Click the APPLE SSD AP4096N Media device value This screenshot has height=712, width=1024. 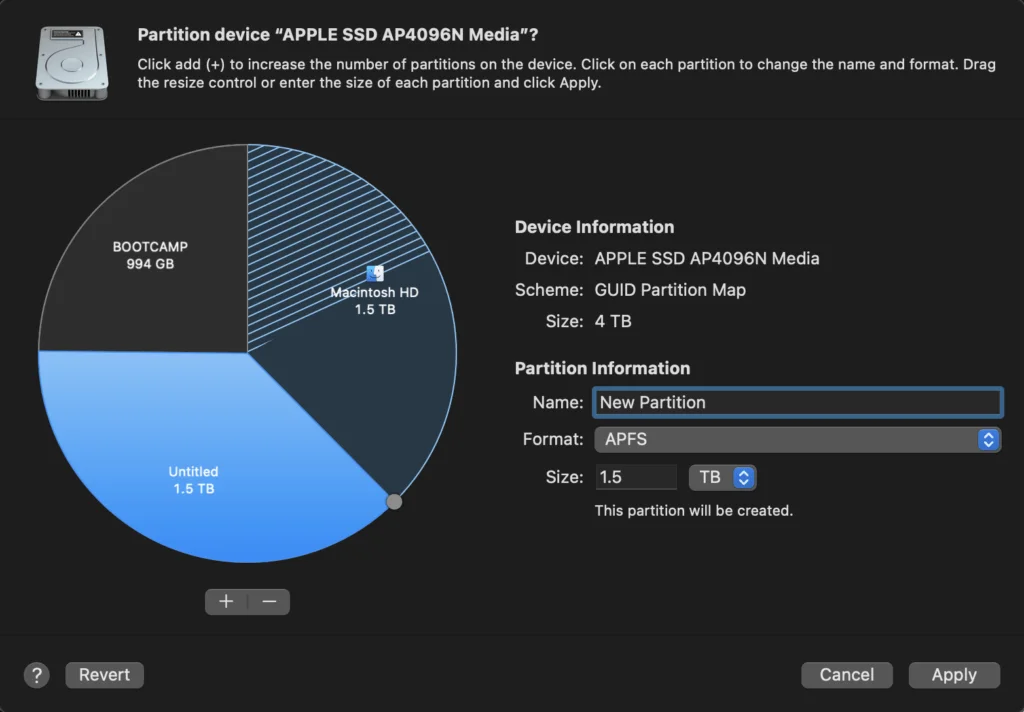707,259
